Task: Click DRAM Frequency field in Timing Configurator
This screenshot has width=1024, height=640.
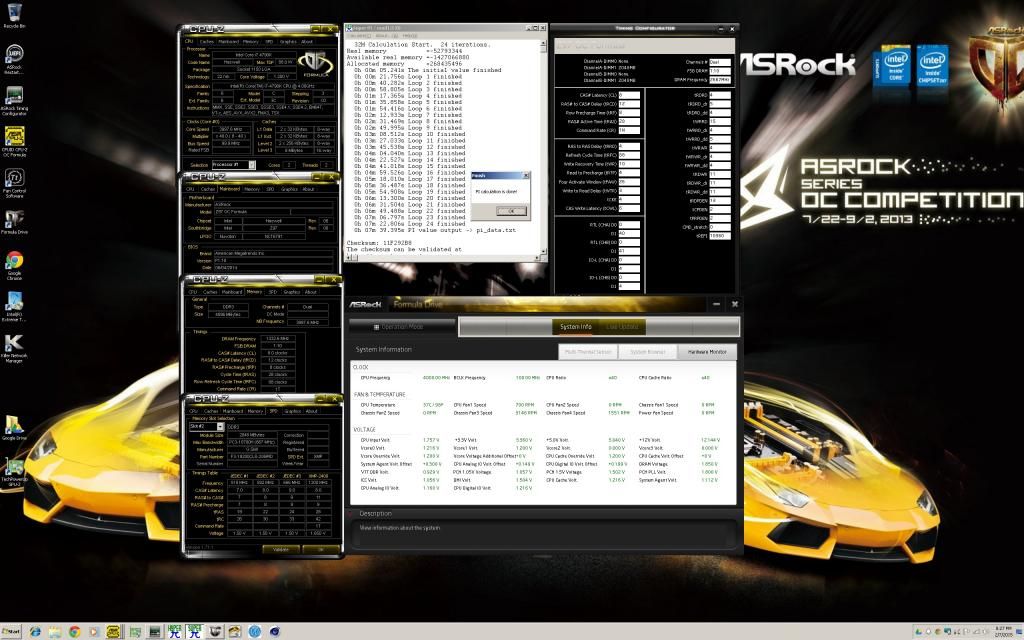Action: pos(720,80)
